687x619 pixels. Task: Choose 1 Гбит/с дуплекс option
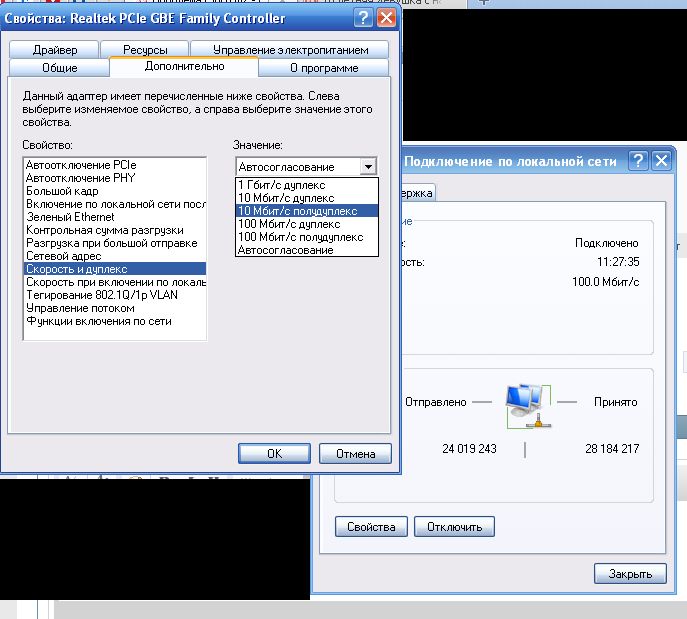coord(307,185)
